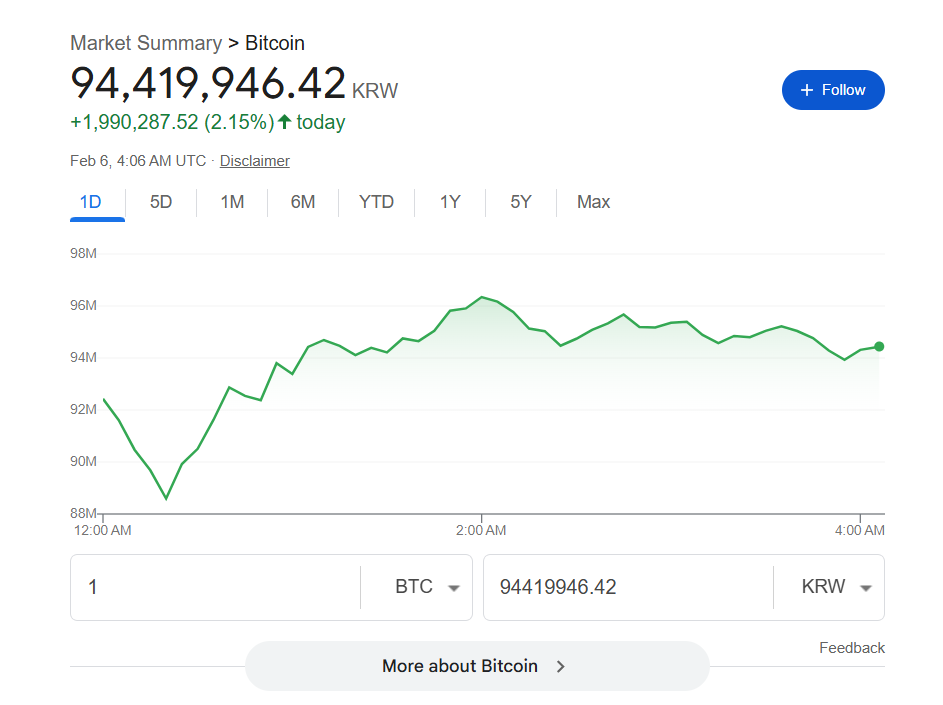Click the 12:00 AM axis label
This screenshot has width=943, height=705.
pyautogui.click(x=103, y=531)
